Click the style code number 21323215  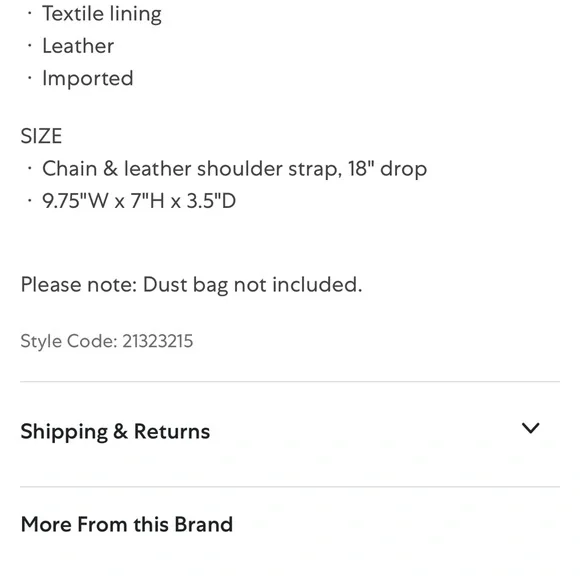click(x=158, y=341)
